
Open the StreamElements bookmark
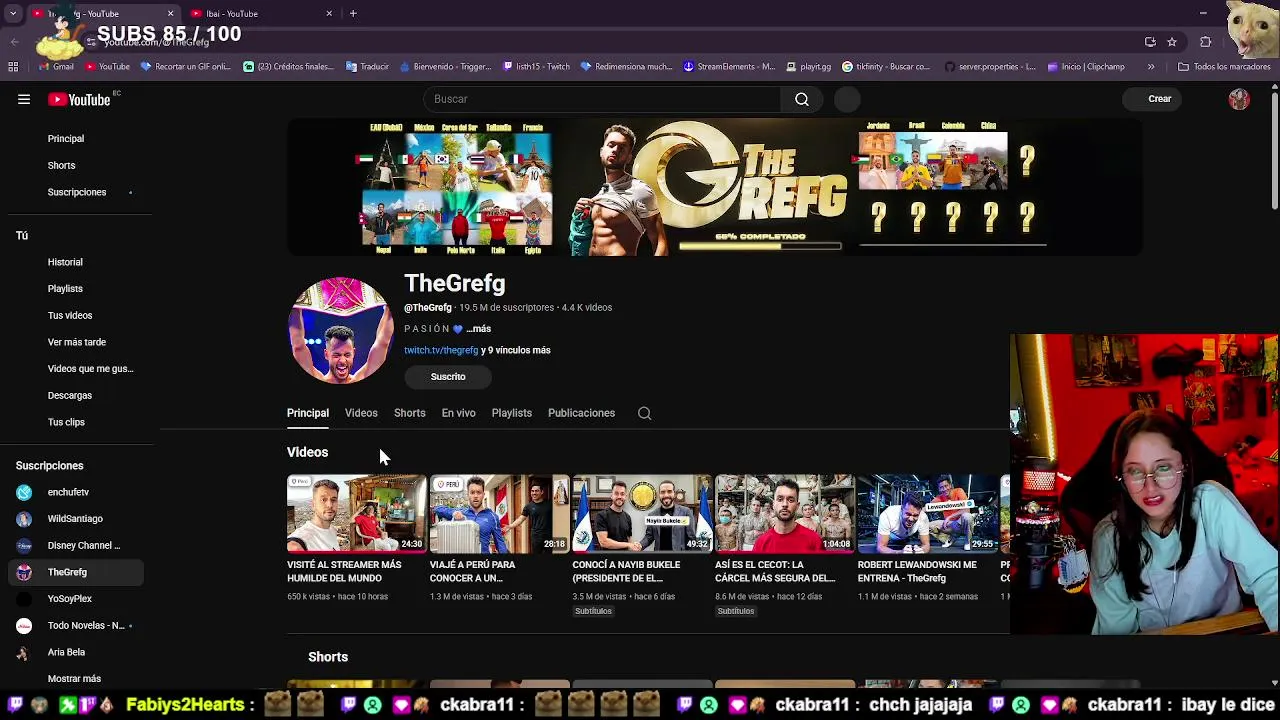[x=729, y=67]
